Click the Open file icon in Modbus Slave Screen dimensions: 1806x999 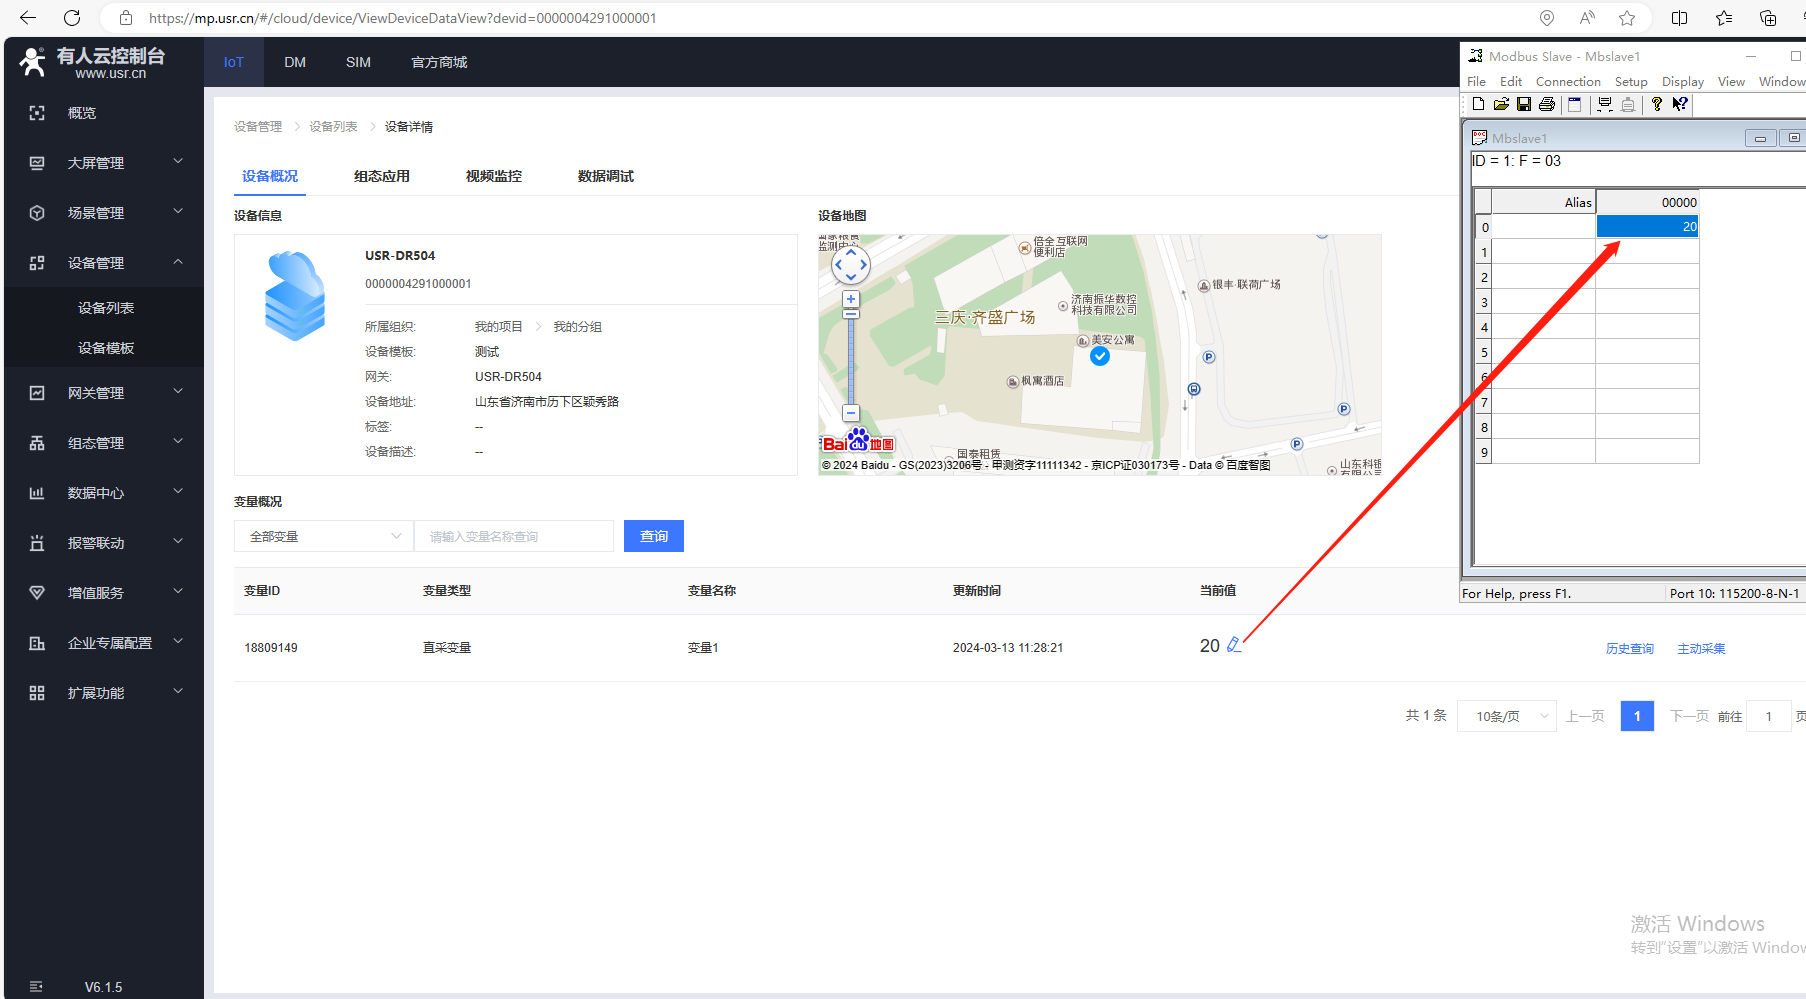point(1501,104)
